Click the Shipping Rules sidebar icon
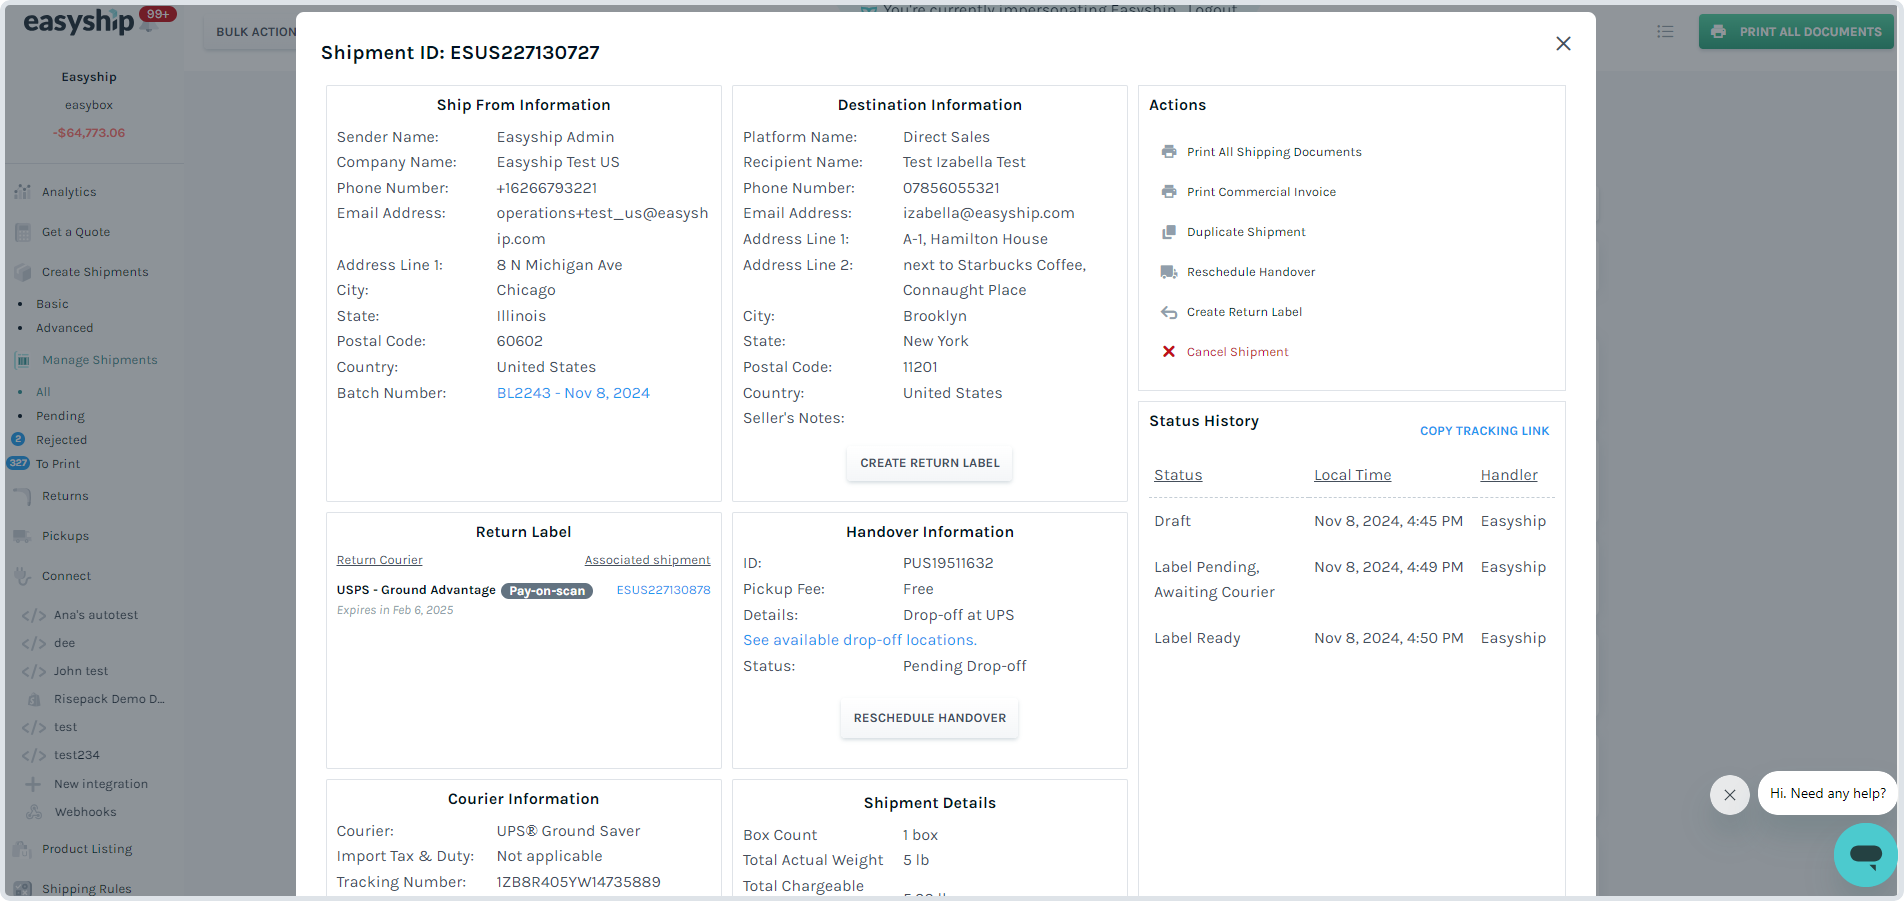The image size is (1904, 901). coord(23,889)
